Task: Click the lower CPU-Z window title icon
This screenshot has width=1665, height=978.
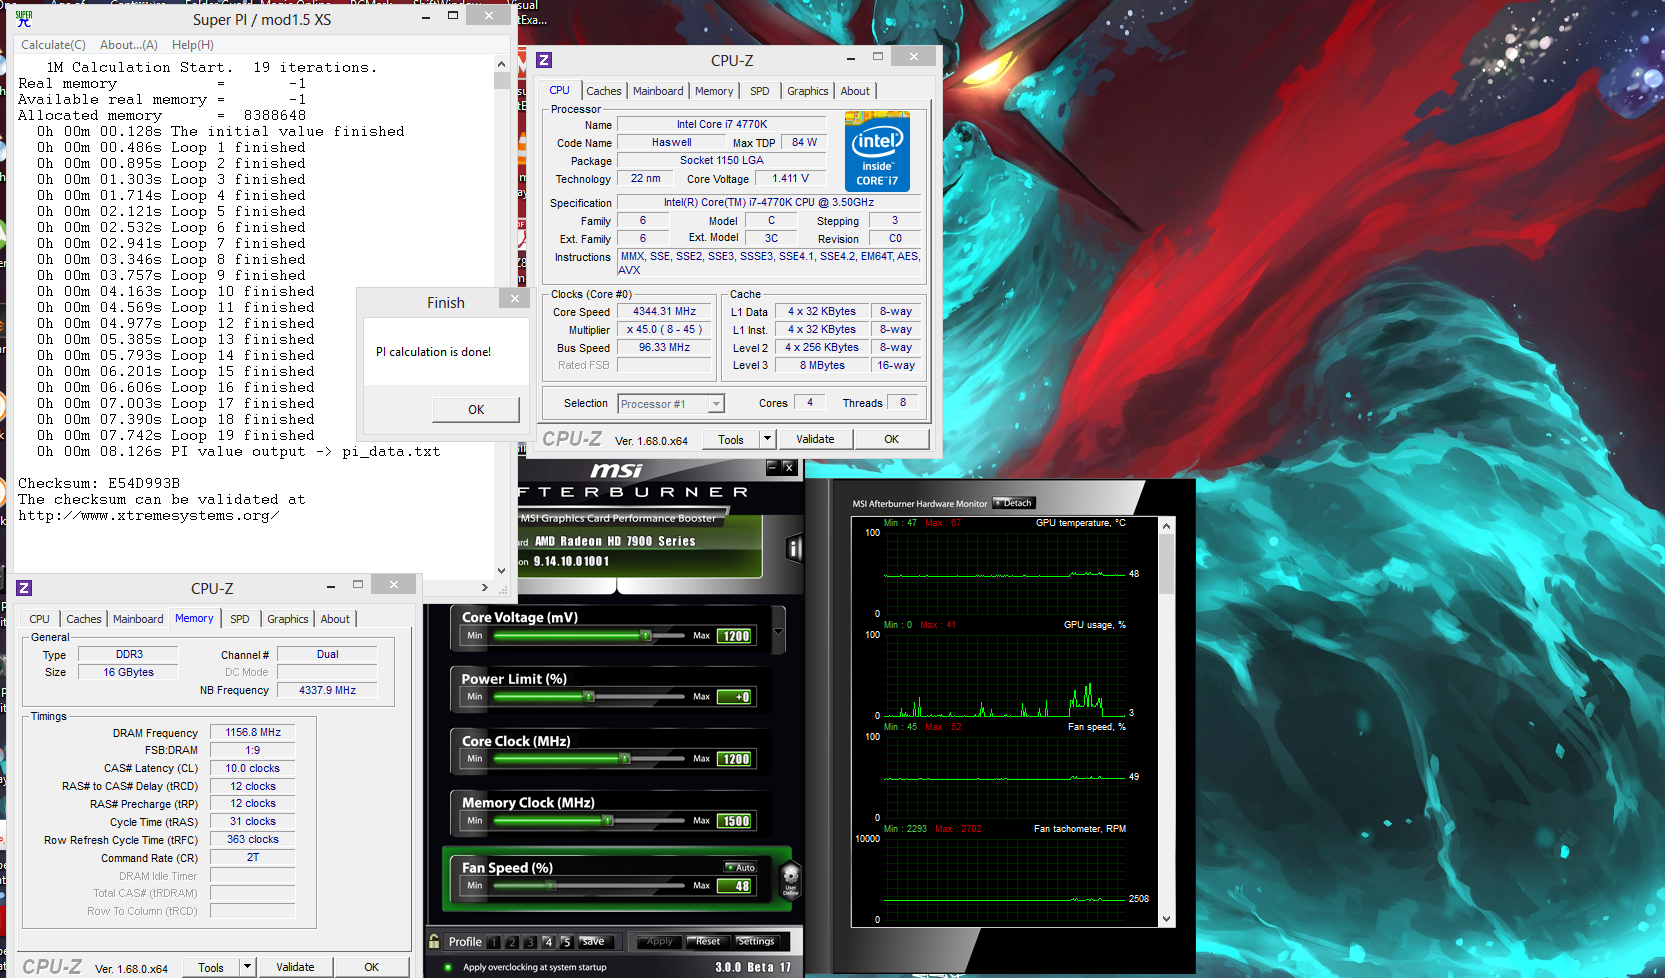Action: pos(24,588)
